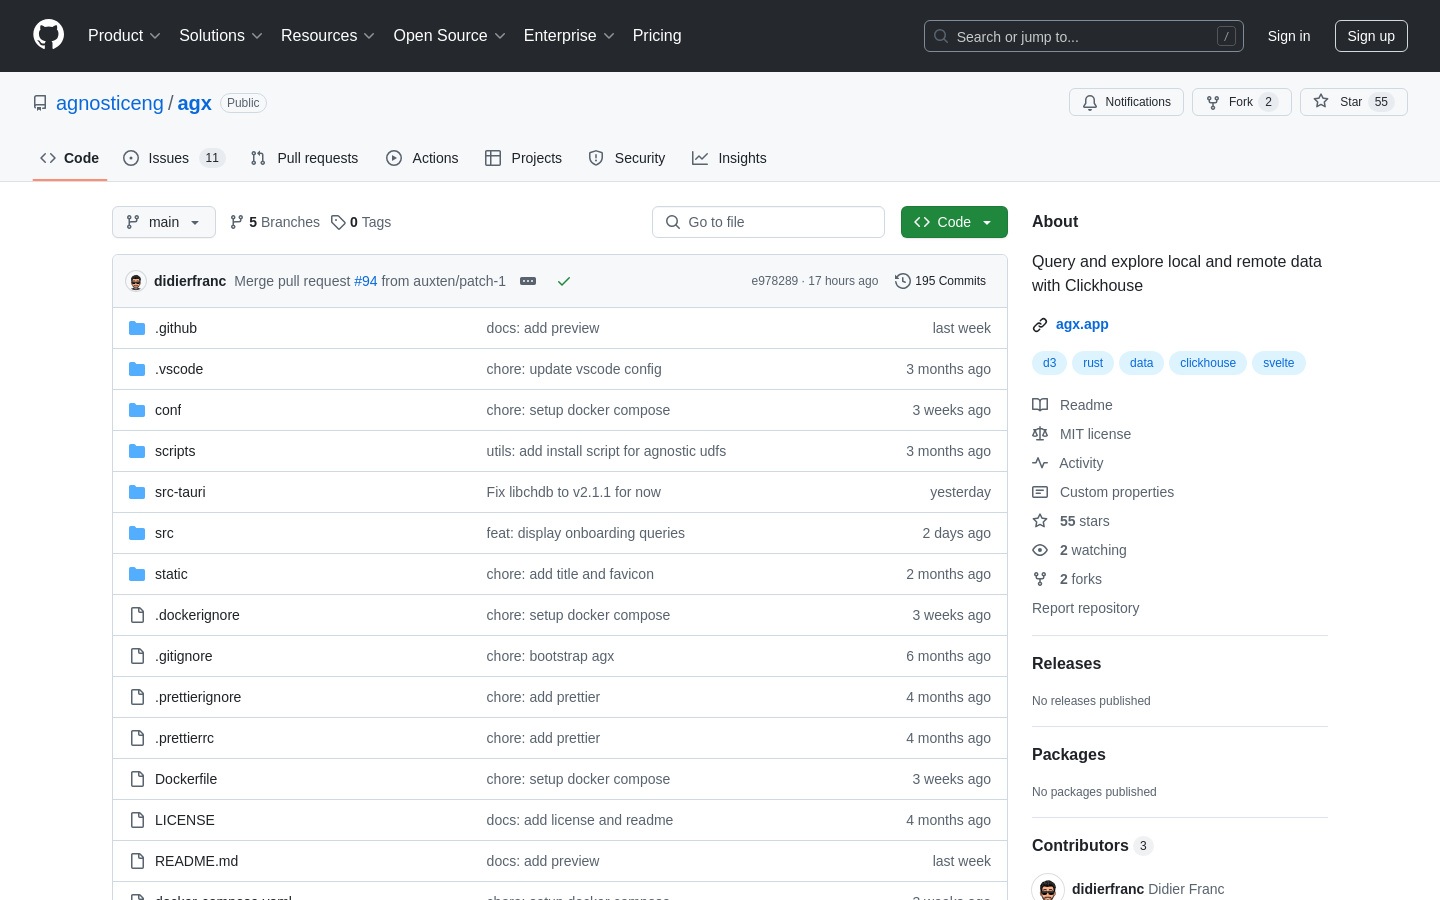This screenshot has height=900, width=1440.
Task: Click the eye icon beside watching
Action: point(1040,550)
